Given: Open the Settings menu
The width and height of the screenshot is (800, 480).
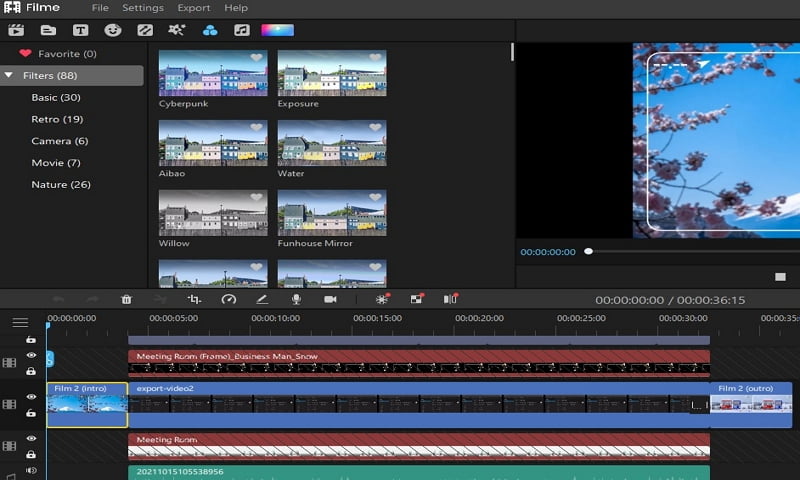Looking at the screenshot, I should coord(143,8).
